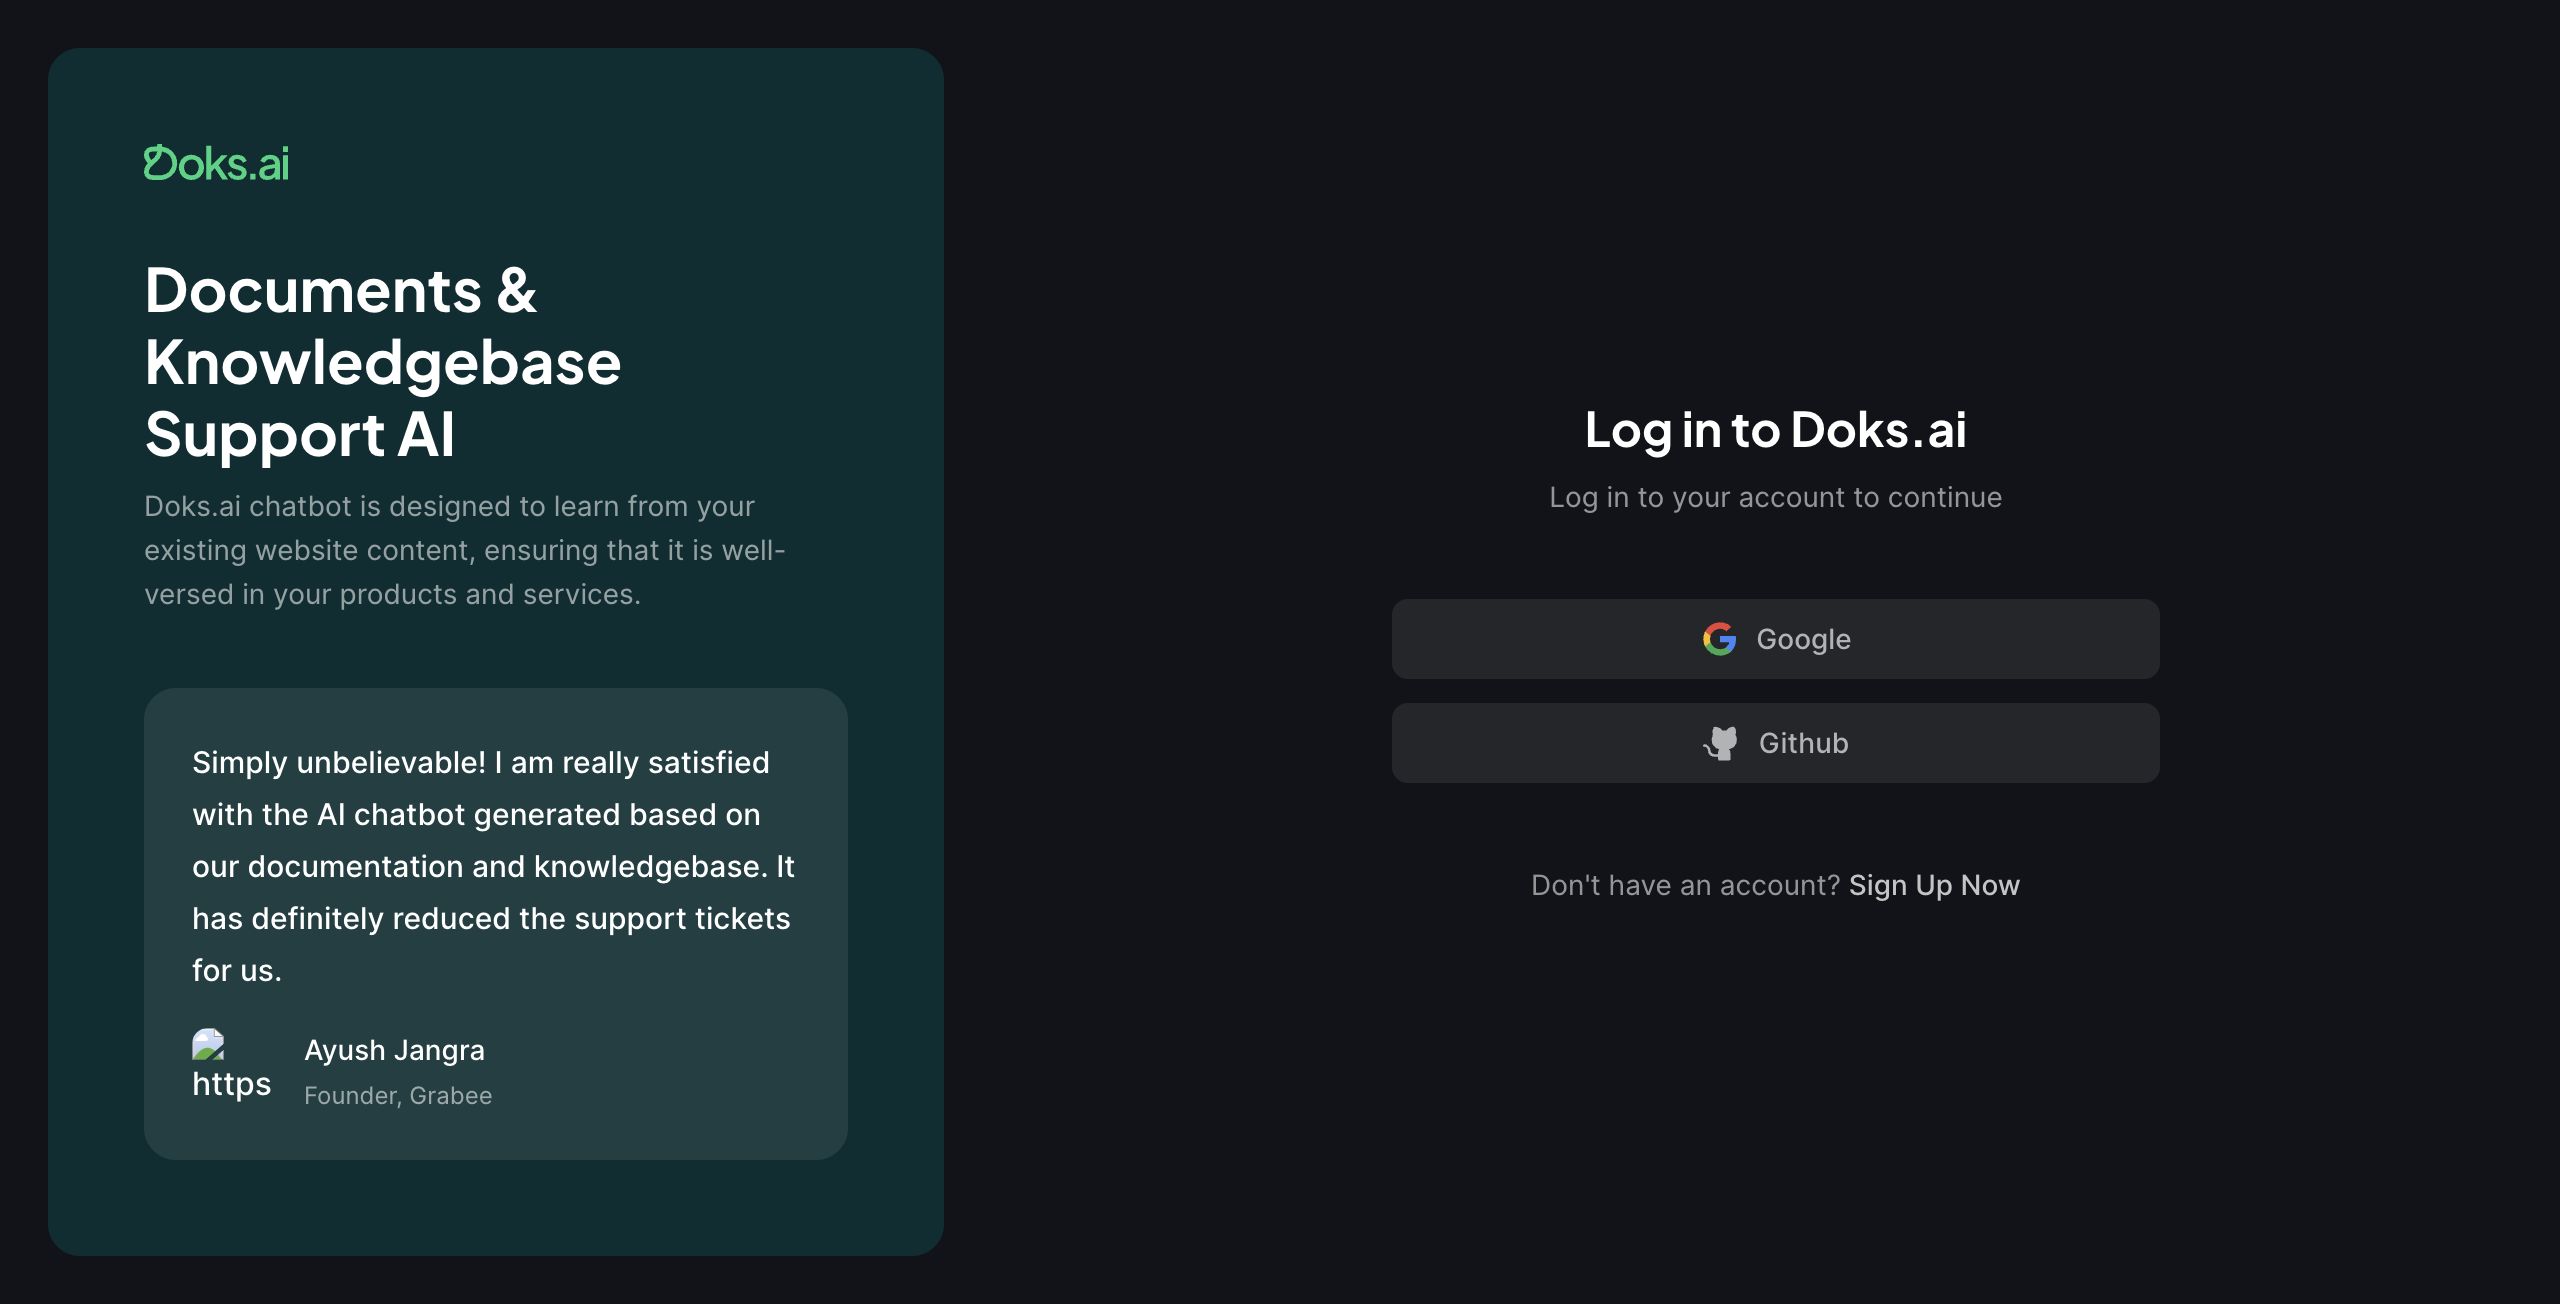Click "Log in to your account" subtitle
The width and height of the screenshot is (2560, 1304).
1775,497
